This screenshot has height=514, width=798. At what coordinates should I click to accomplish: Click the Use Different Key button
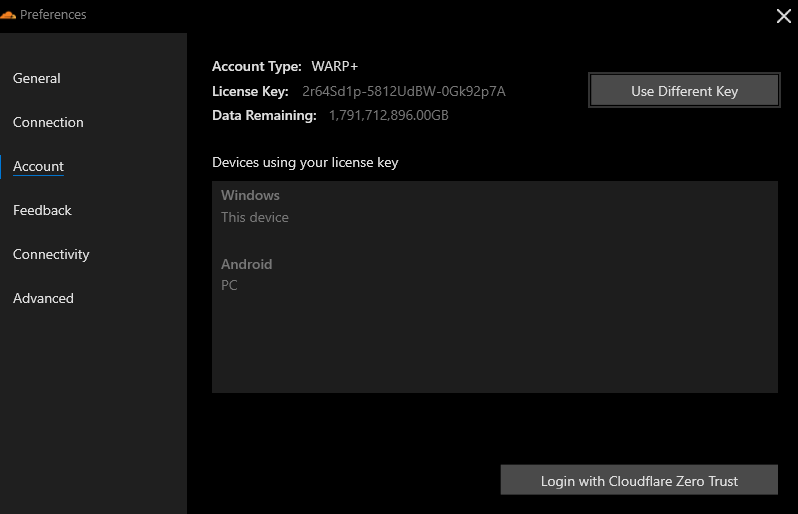point(684,91)
